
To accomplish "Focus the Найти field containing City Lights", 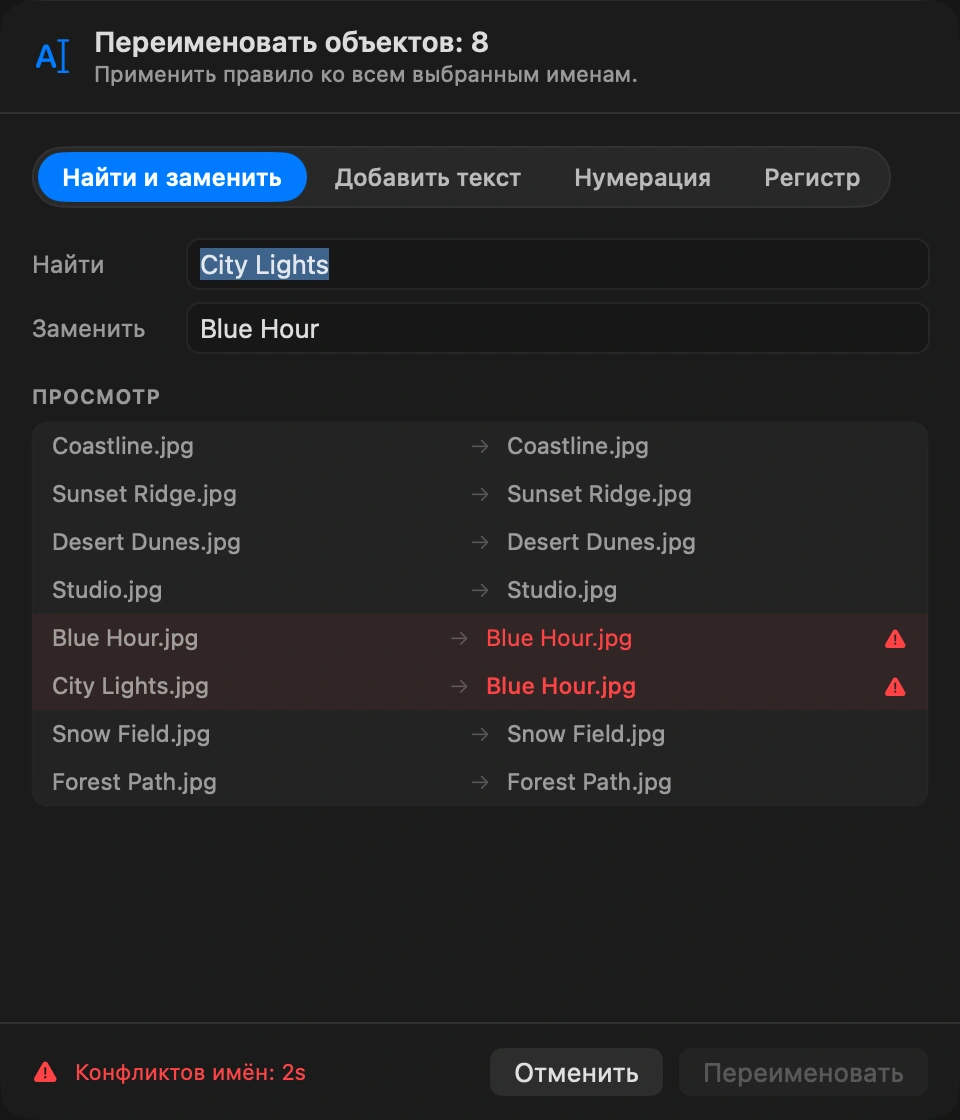I will pyautogui.click(x=557, y=264).
